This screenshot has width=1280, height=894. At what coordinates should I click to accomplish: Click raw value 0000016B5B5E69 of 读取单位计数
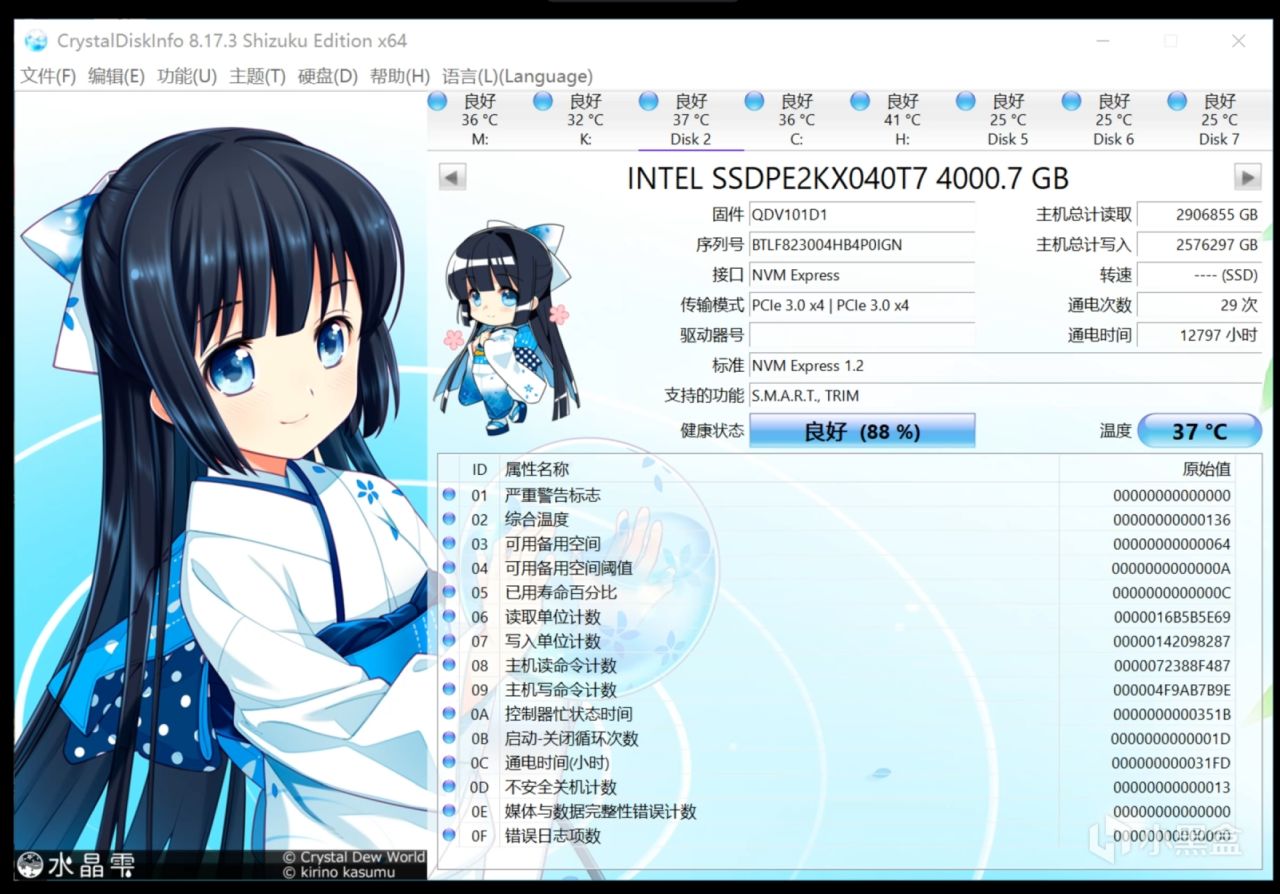click(1172, 617)
